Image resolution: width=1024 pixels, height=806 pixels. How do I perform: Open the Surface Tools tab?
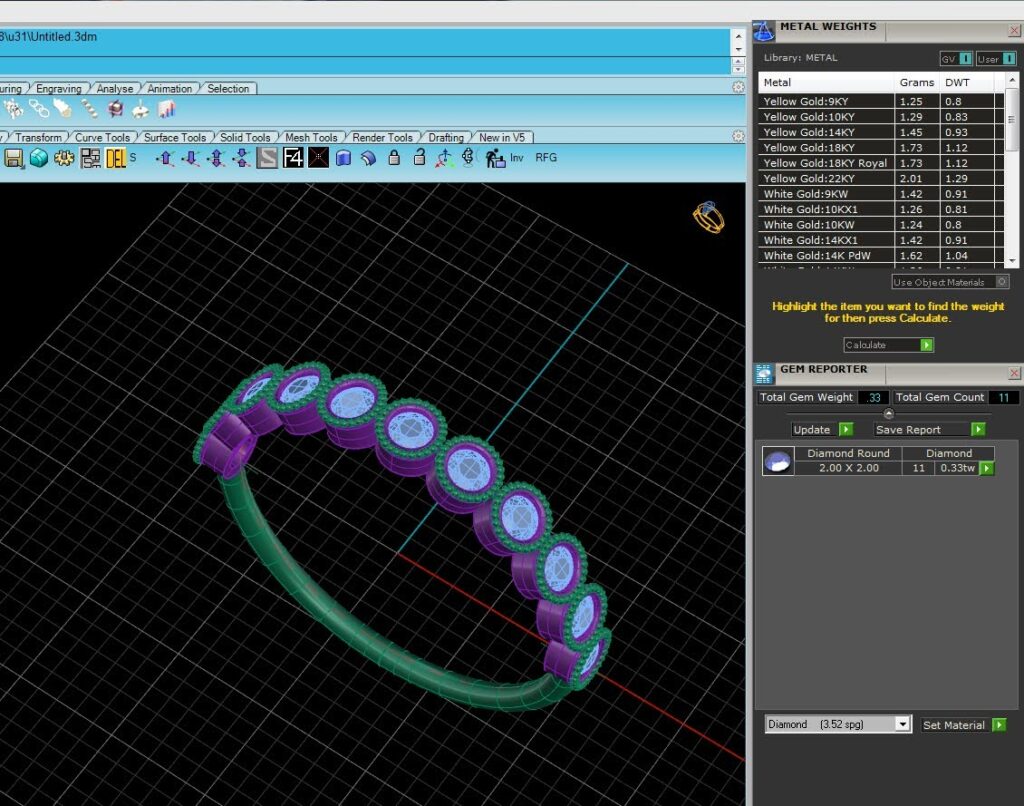tap(174, 138)
